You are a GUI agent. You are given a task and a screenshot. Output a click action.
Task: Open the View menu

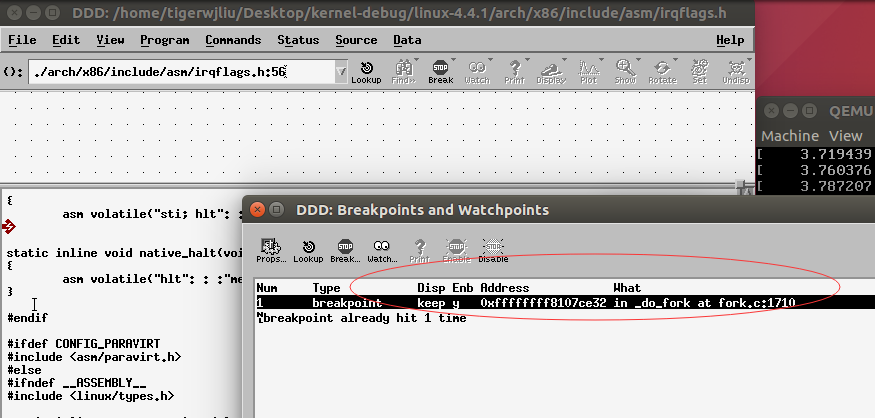[x=110, y=40]
